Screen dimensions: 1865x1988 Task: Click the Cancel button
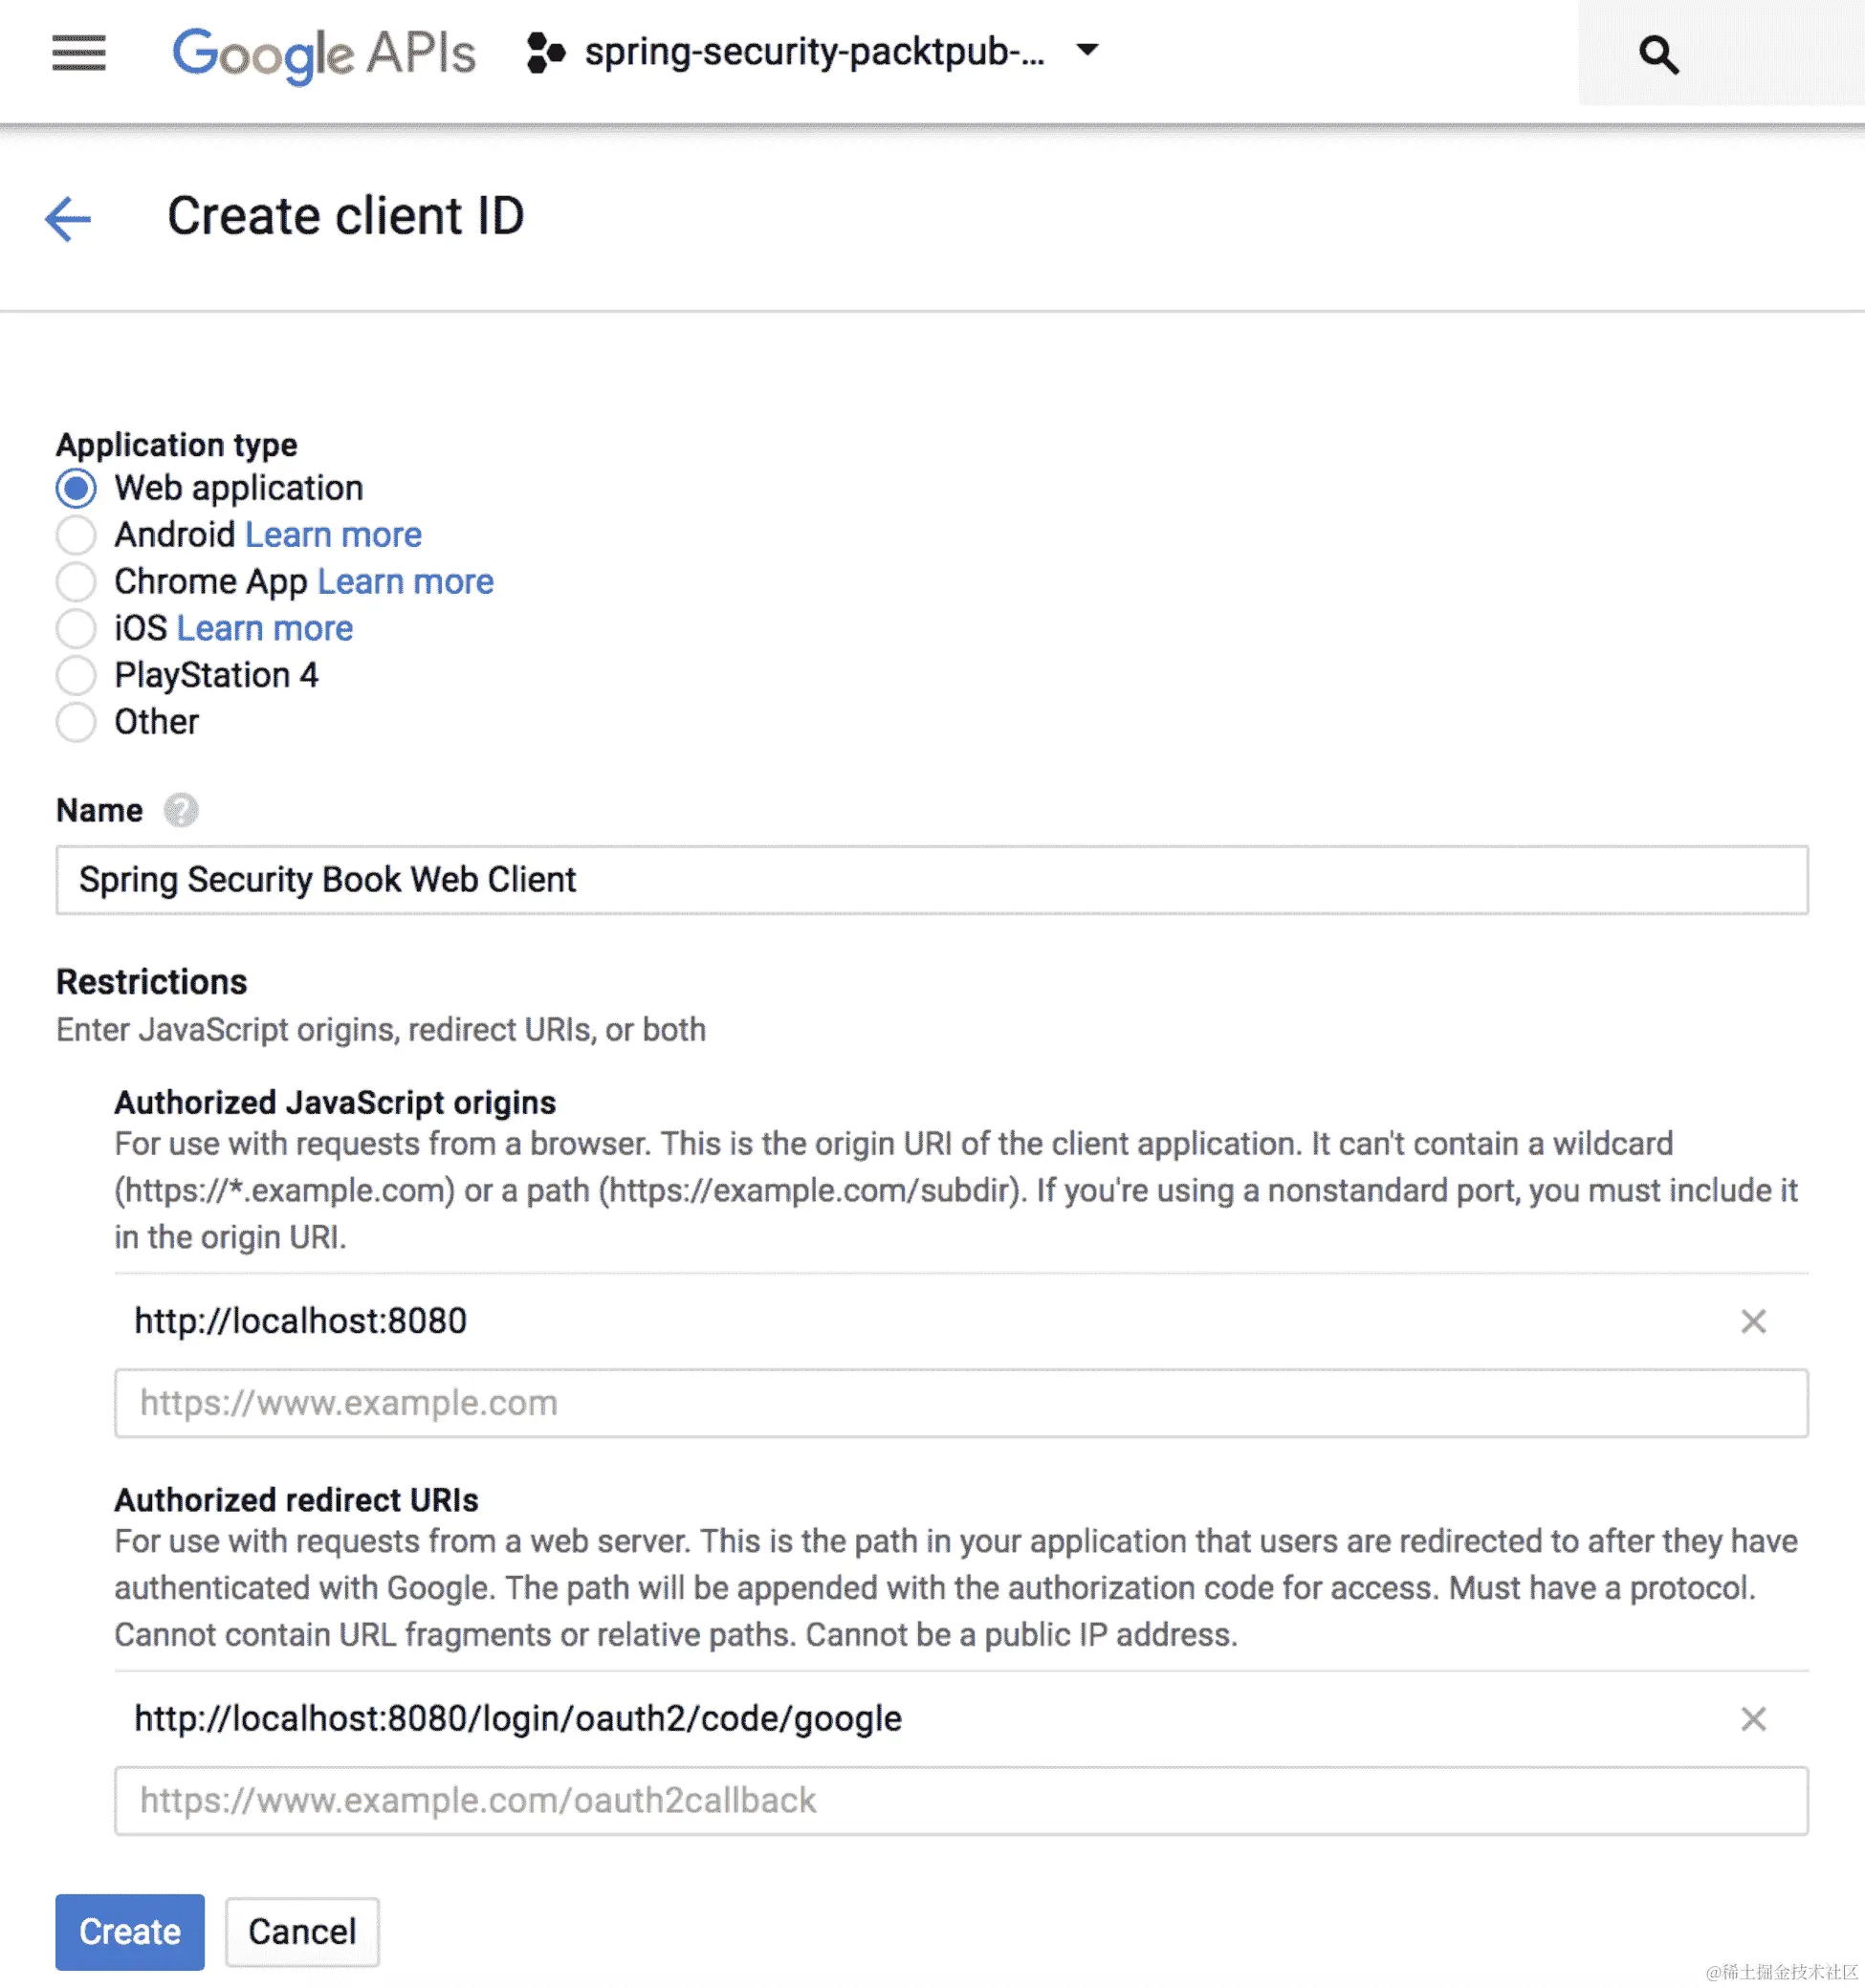pyautogui.click(x=301, y=1931)
